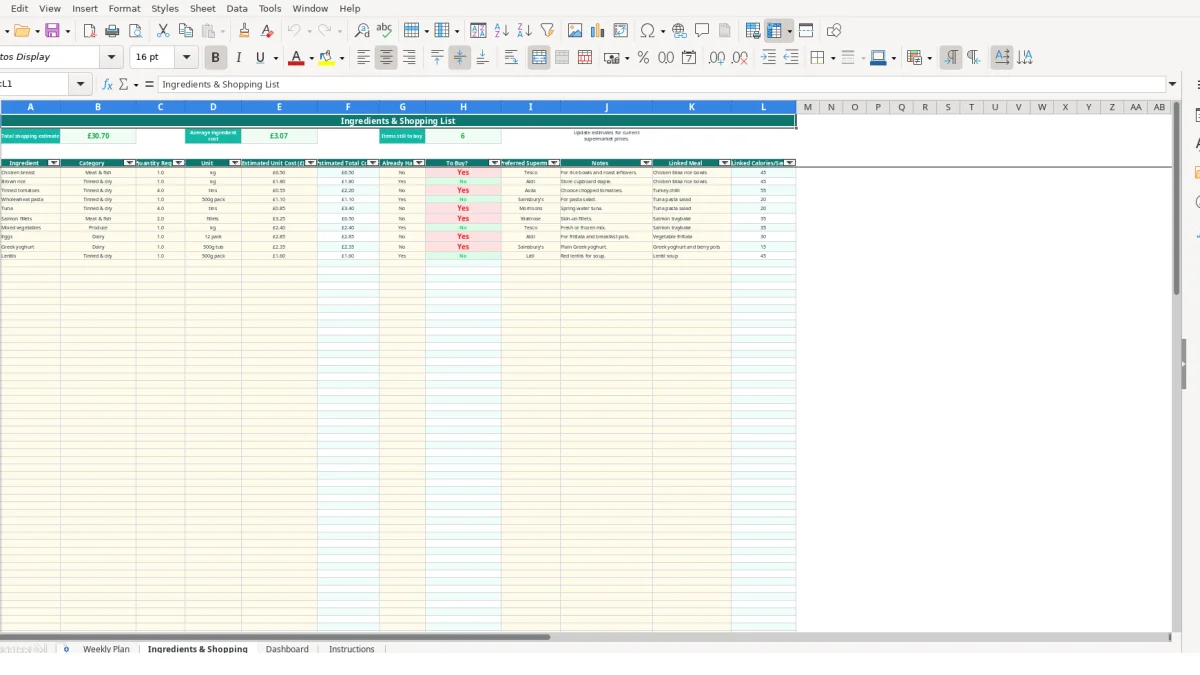Screen dimensions: 1200x675
Task: Increase indent
Action: pyautogui.click(x=768, y=58)
